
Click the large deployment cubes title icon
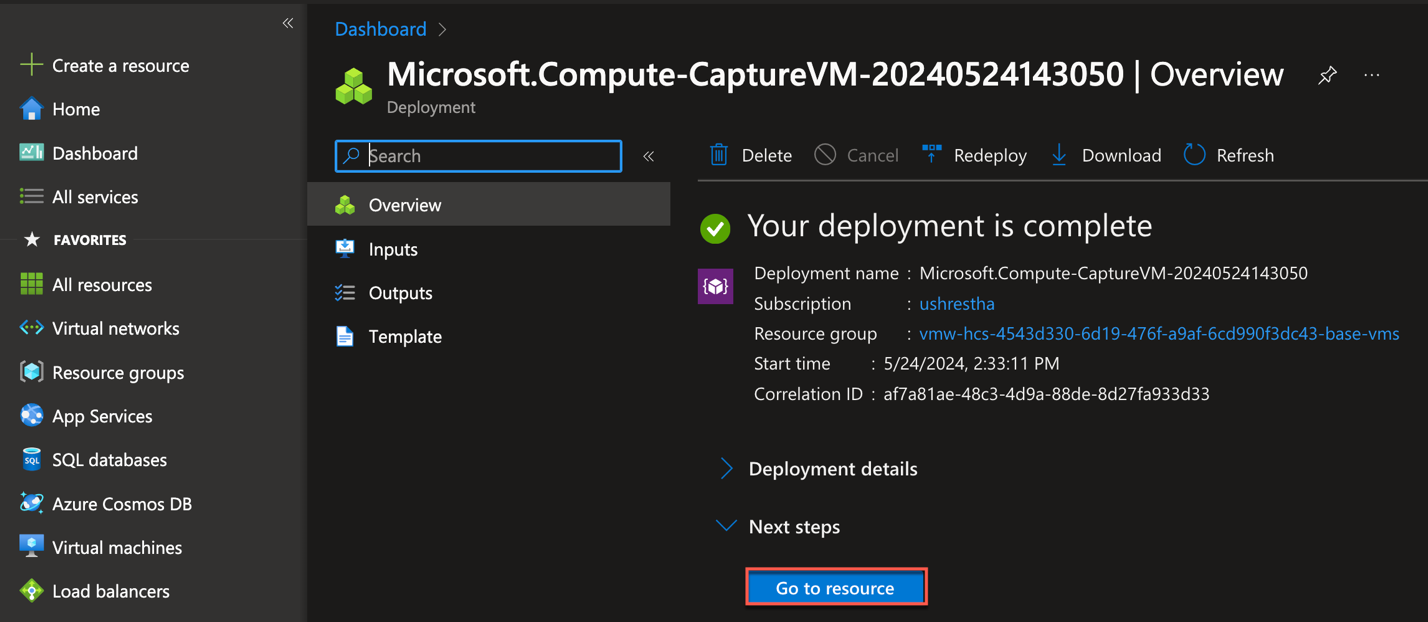[x=353, y=86]
